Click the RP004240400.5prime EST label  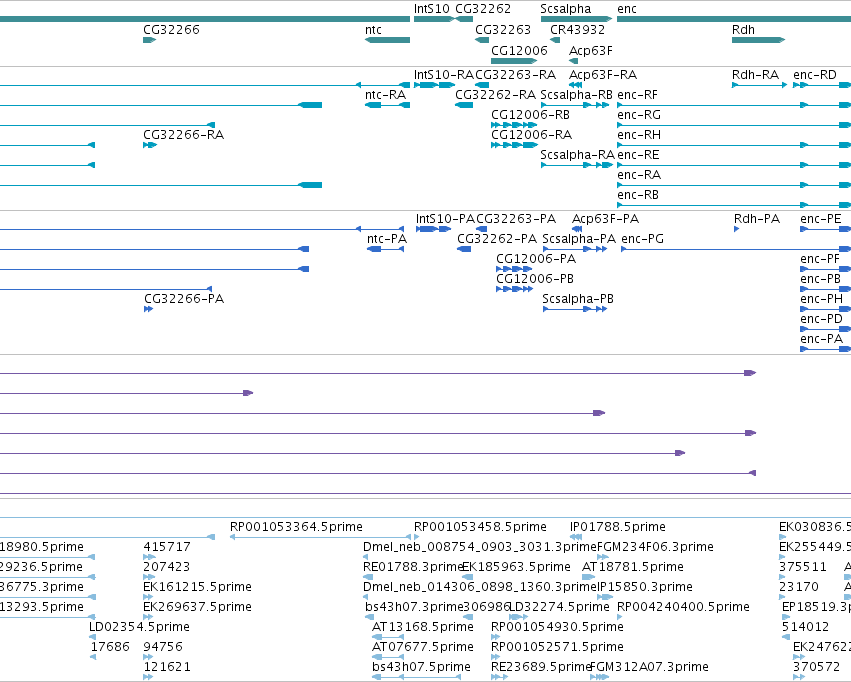tap(683, 607)
